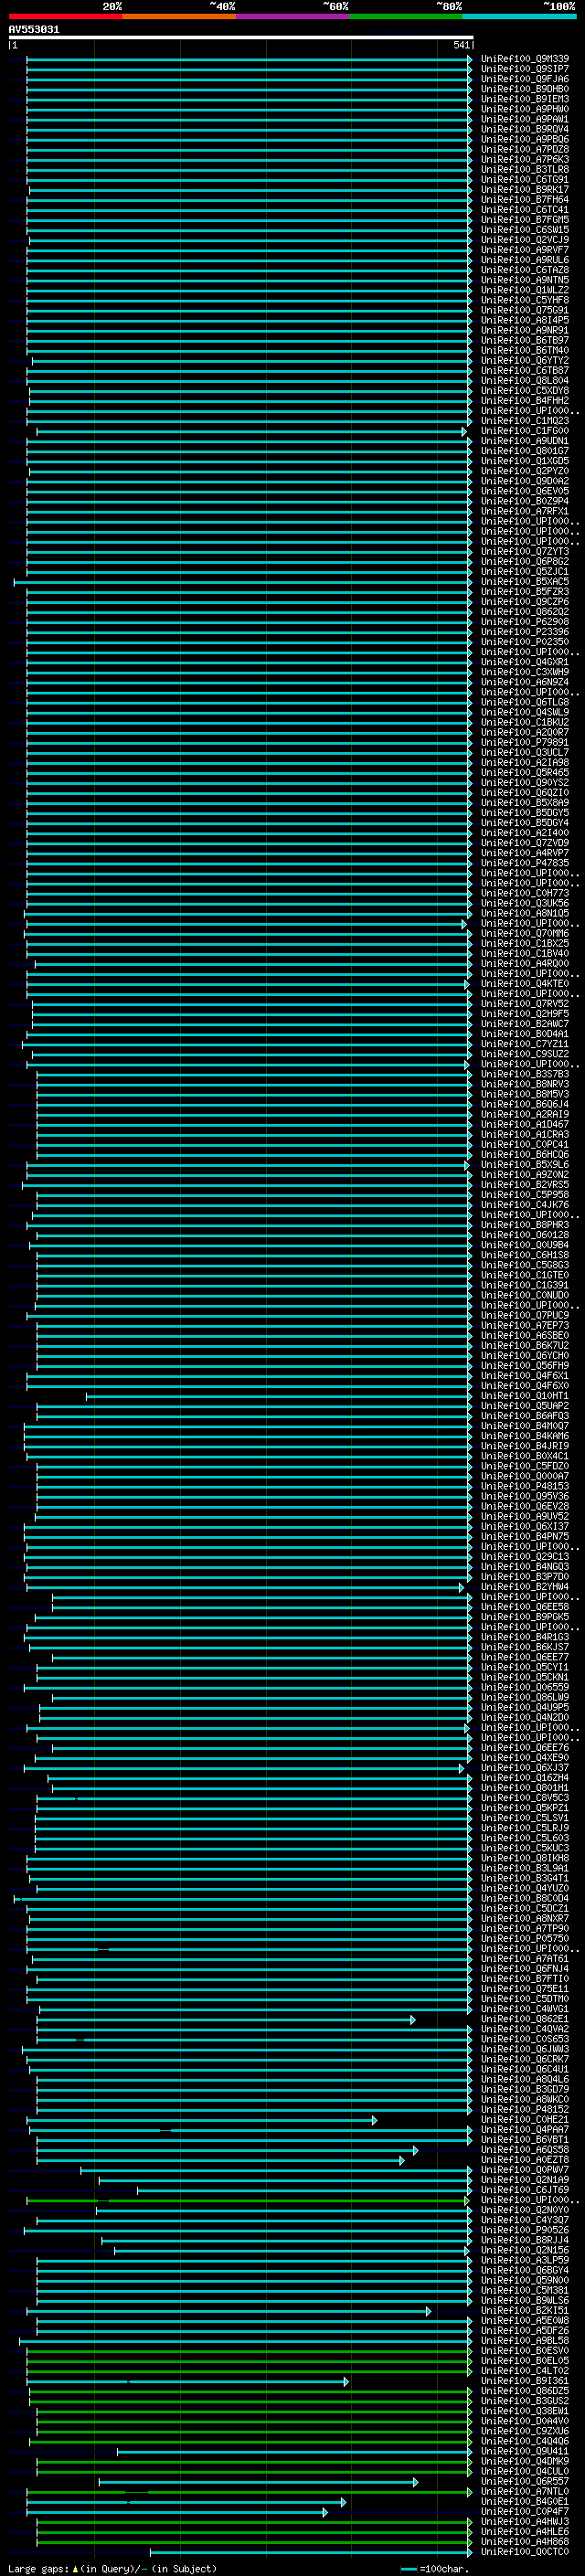Select UniRef100_A9NR91 label
Viewport: 585px width, 2576px height.
525,330
